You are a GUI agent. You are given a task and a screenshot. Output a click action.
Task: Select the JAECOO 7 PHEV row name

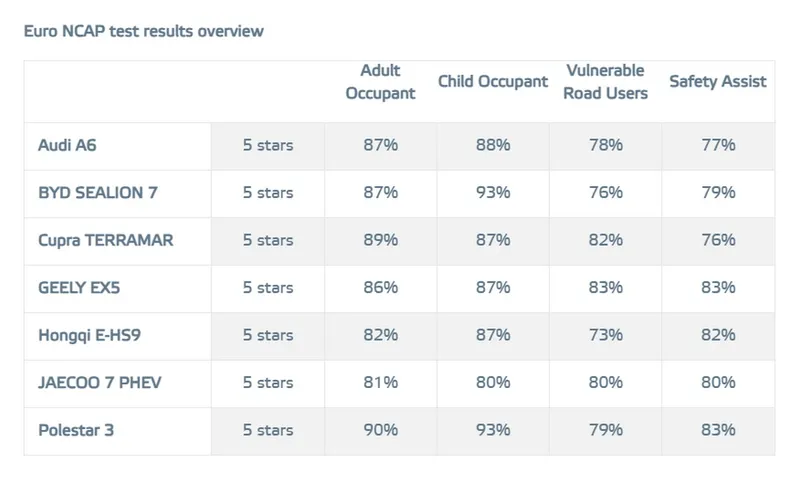pos(98,382)
